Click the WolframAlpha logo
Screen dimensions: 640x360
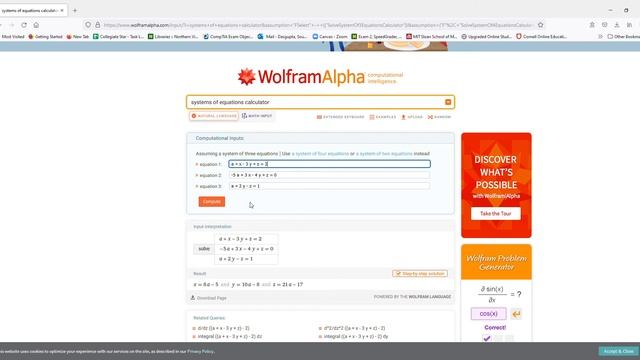point(301,77)
